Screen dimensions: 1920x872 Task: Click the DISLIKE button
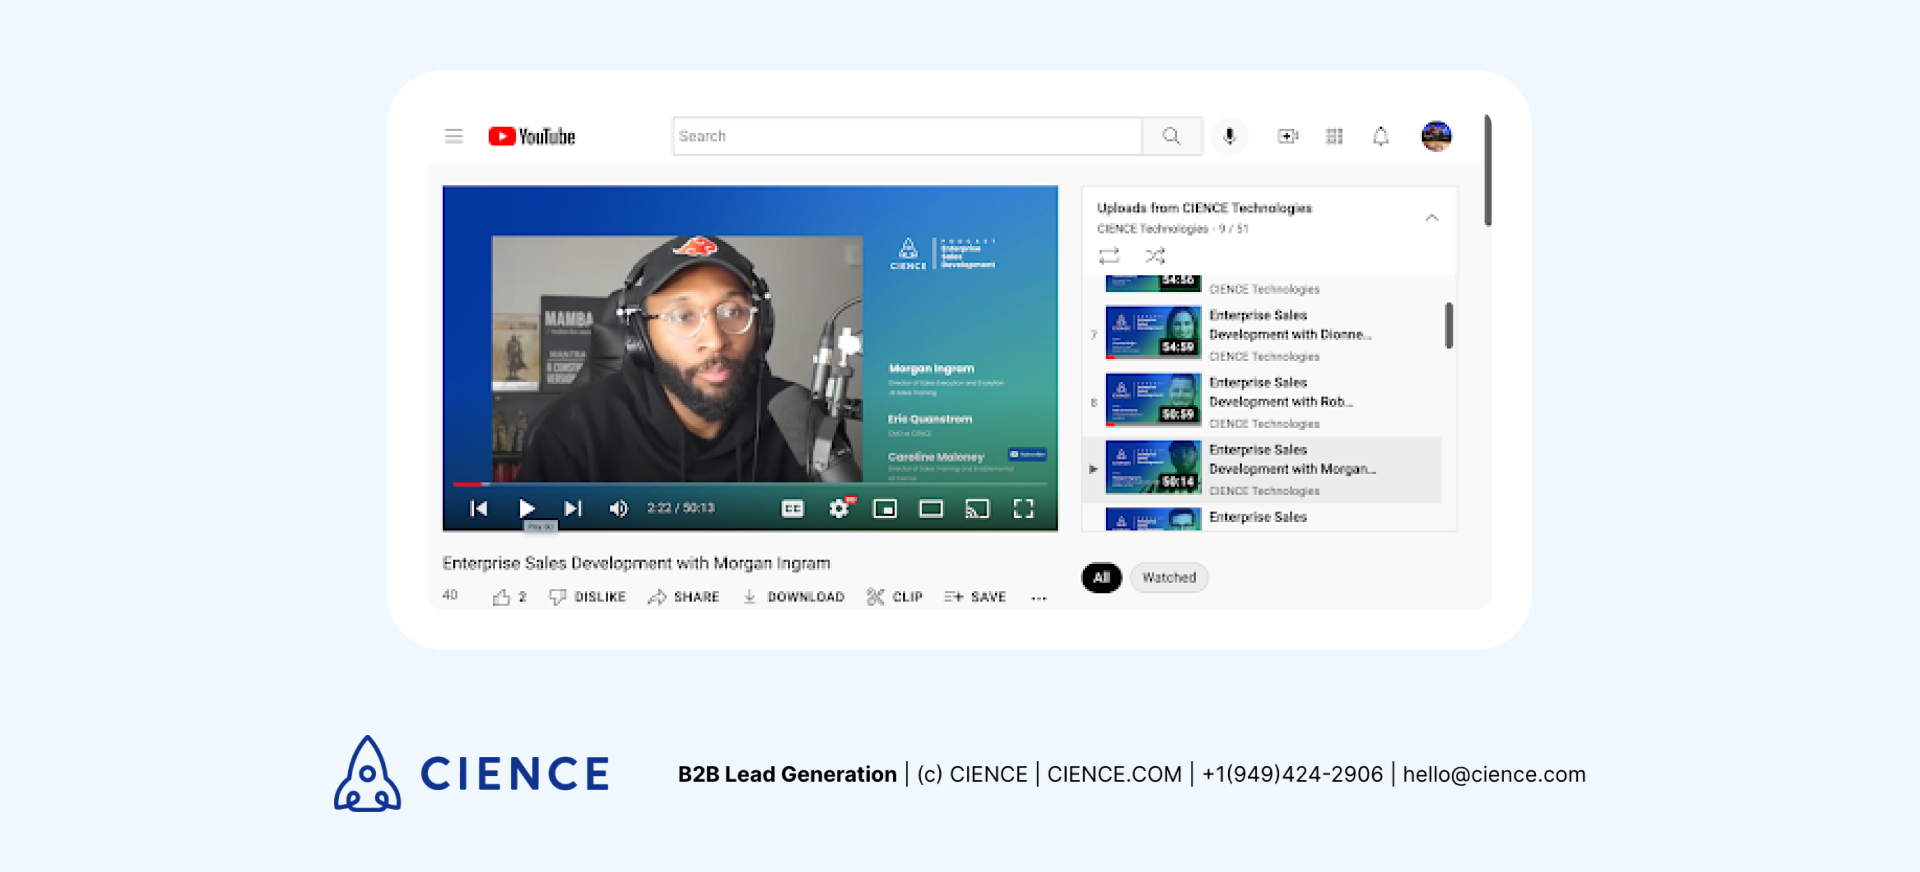tap(588, 597)
